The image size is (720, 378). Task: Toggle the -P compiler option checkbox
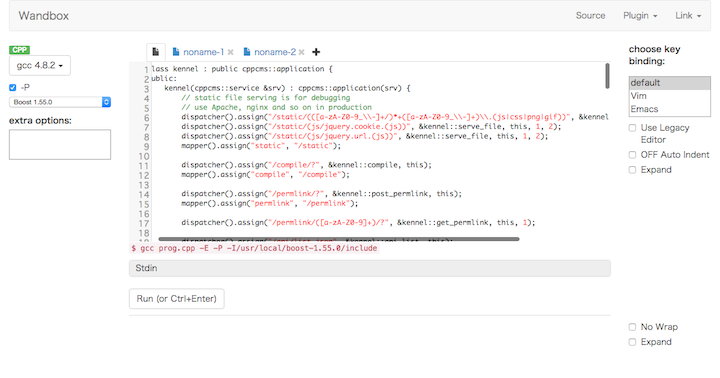pyautogui.click(x=12, y=87)
